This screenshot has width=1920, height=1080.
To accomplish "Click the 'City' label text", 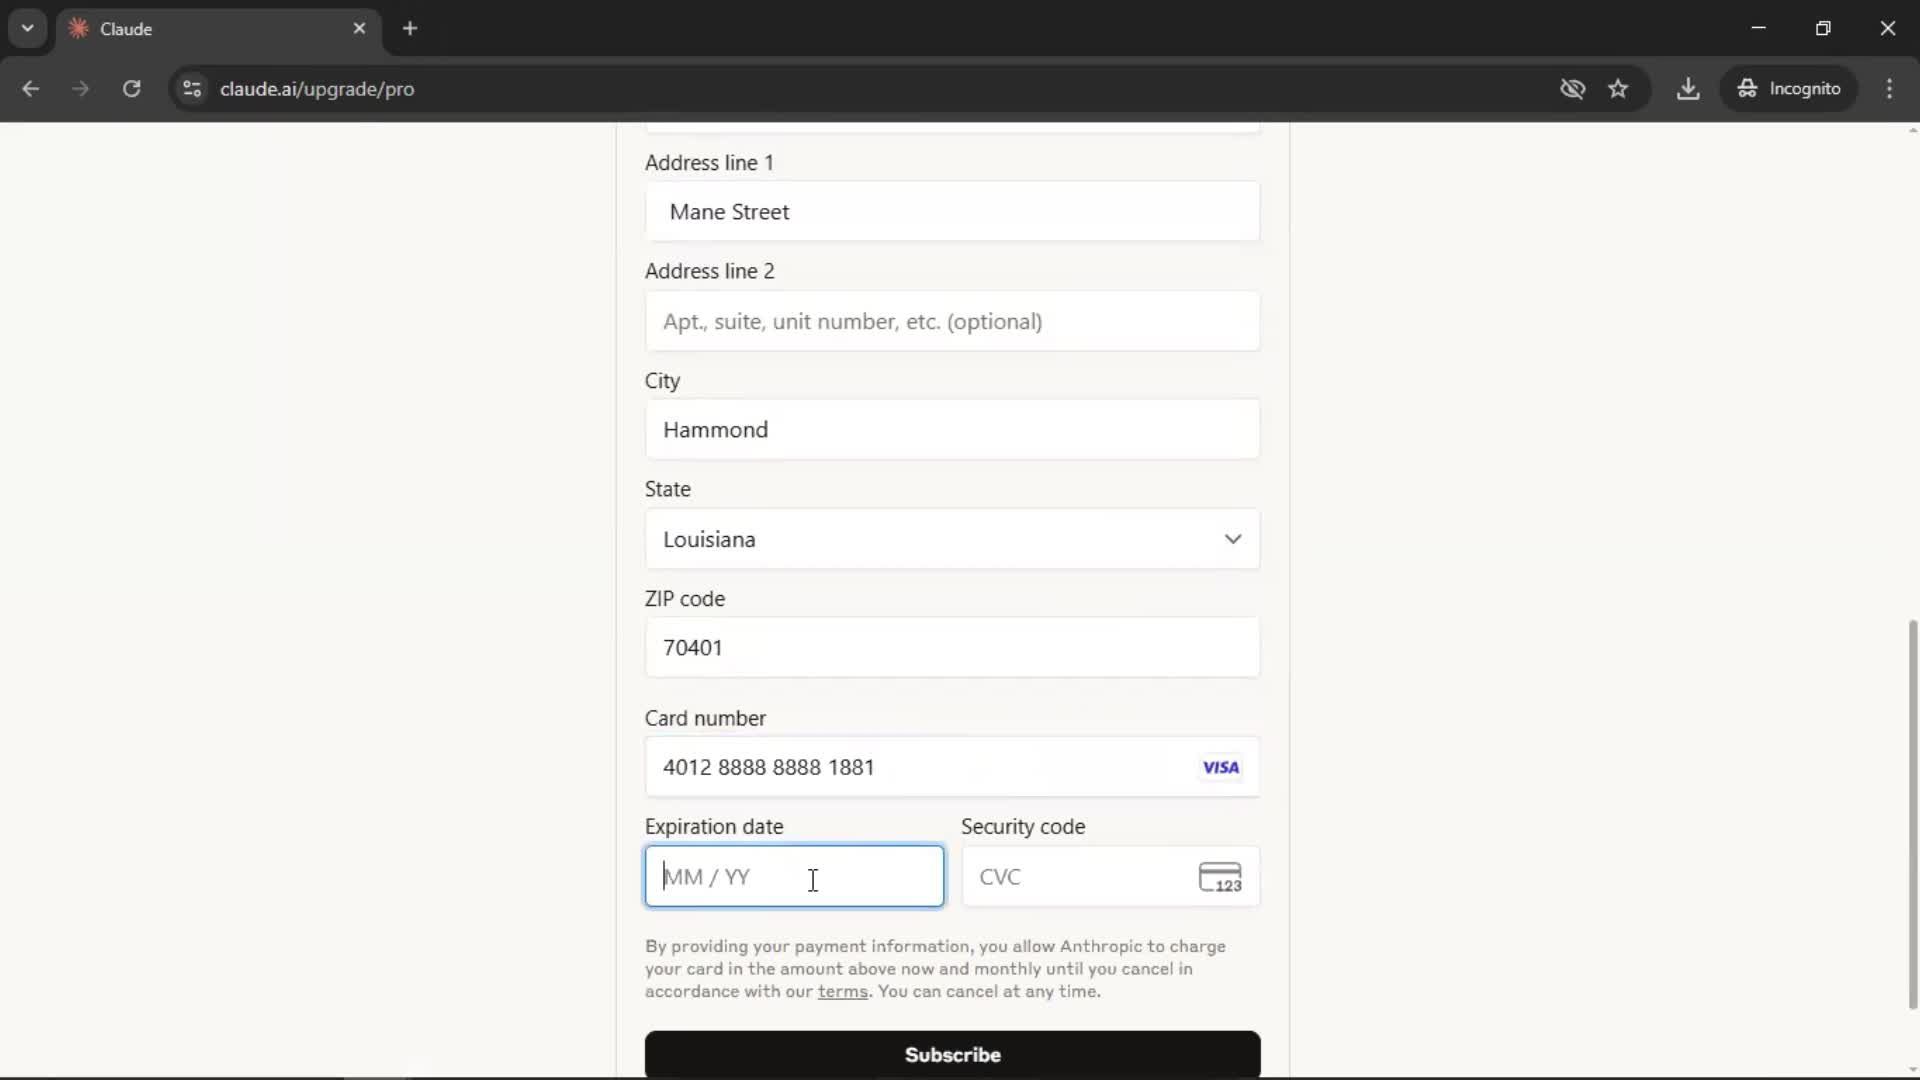I will click(662, 381).
